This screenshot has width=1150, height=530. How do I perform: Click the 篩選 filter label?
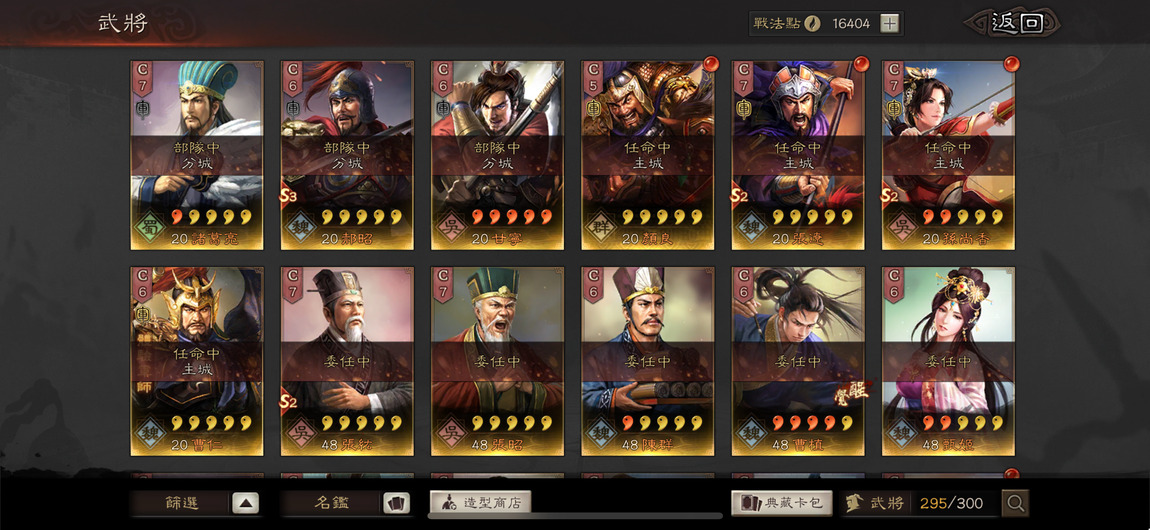pyautogui.click(x=181, y=503)
